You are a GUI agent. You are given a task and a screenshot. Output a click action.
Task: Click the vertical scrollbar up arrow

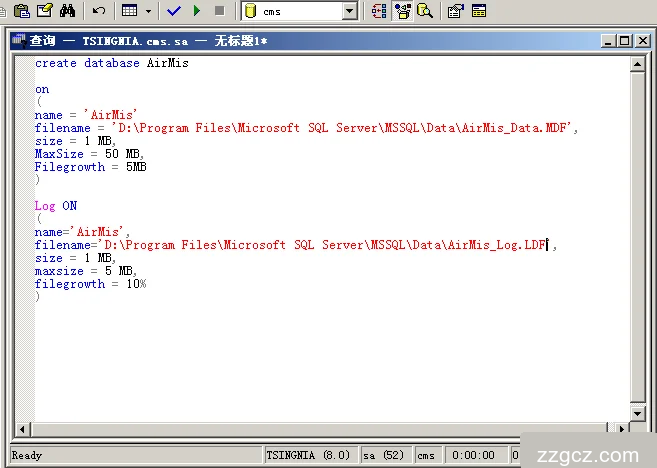click(637, 63)
